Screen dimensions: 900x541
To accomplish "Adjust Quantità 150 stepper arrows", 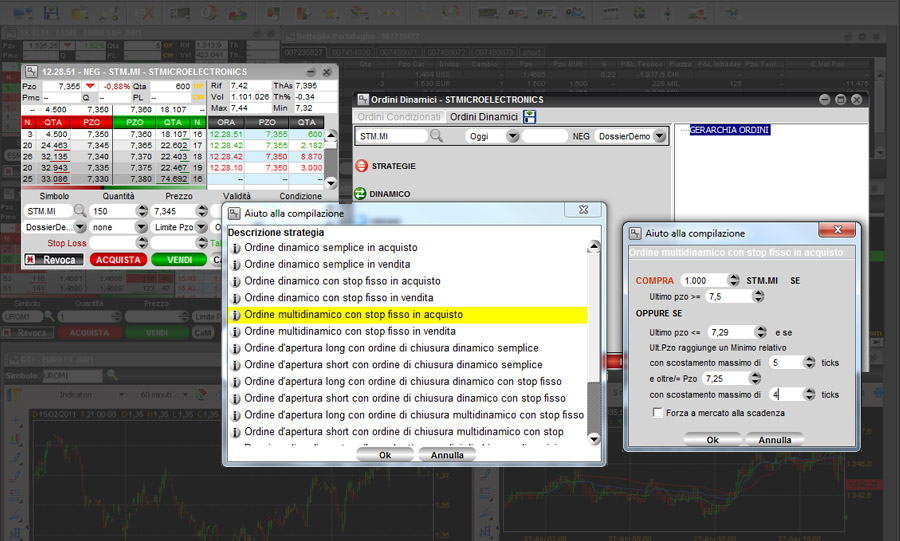I will 142,211.
